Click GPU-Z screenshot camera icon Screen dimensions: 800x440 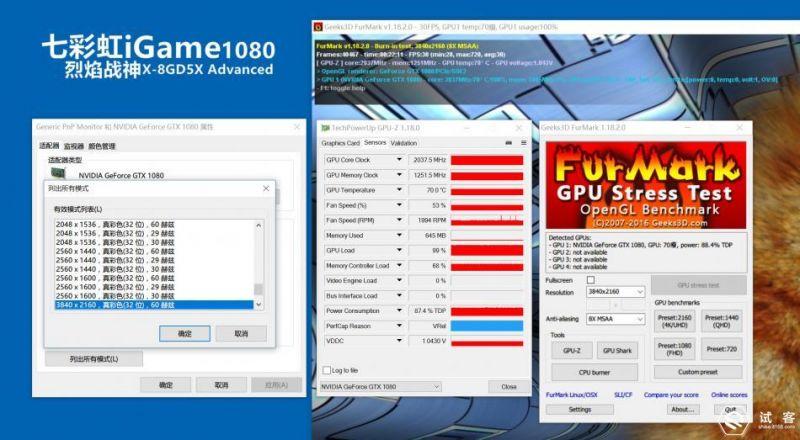coord(508,143)
